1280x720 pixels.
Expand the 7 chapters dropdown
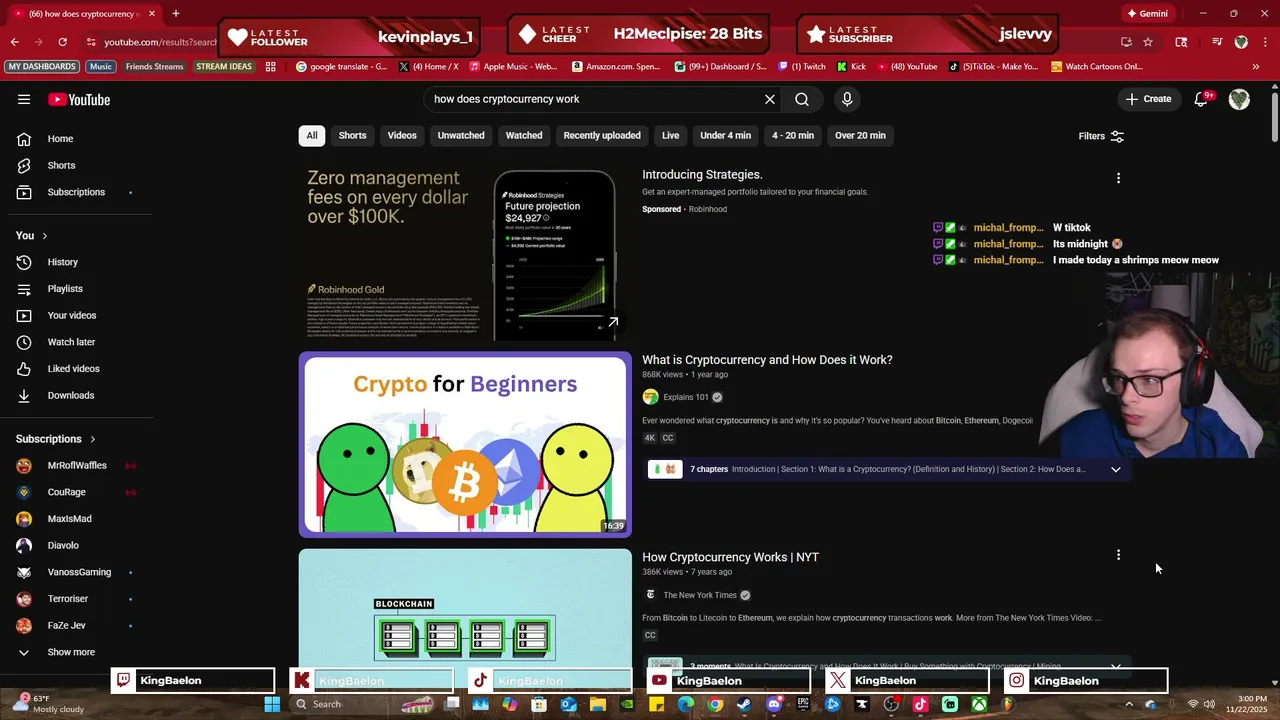(x=1116, y=469)
